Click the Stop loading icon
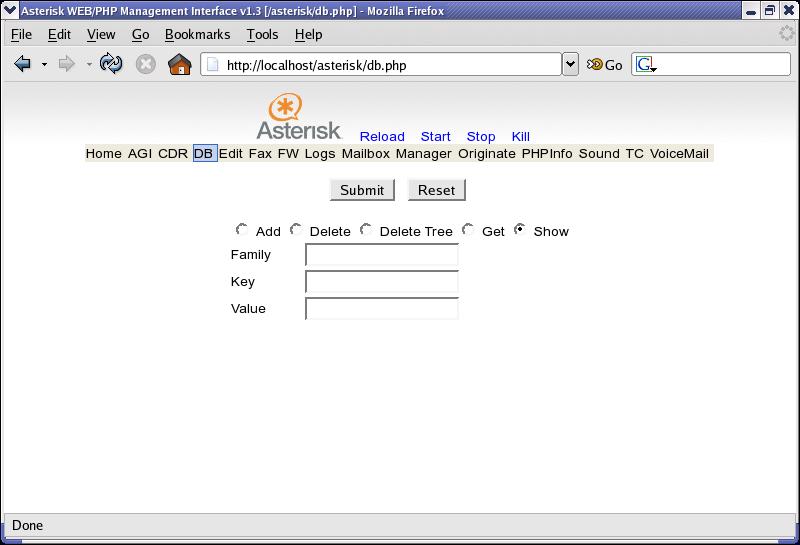The width and height of the screenshot is (800, 545). [146, 65]
